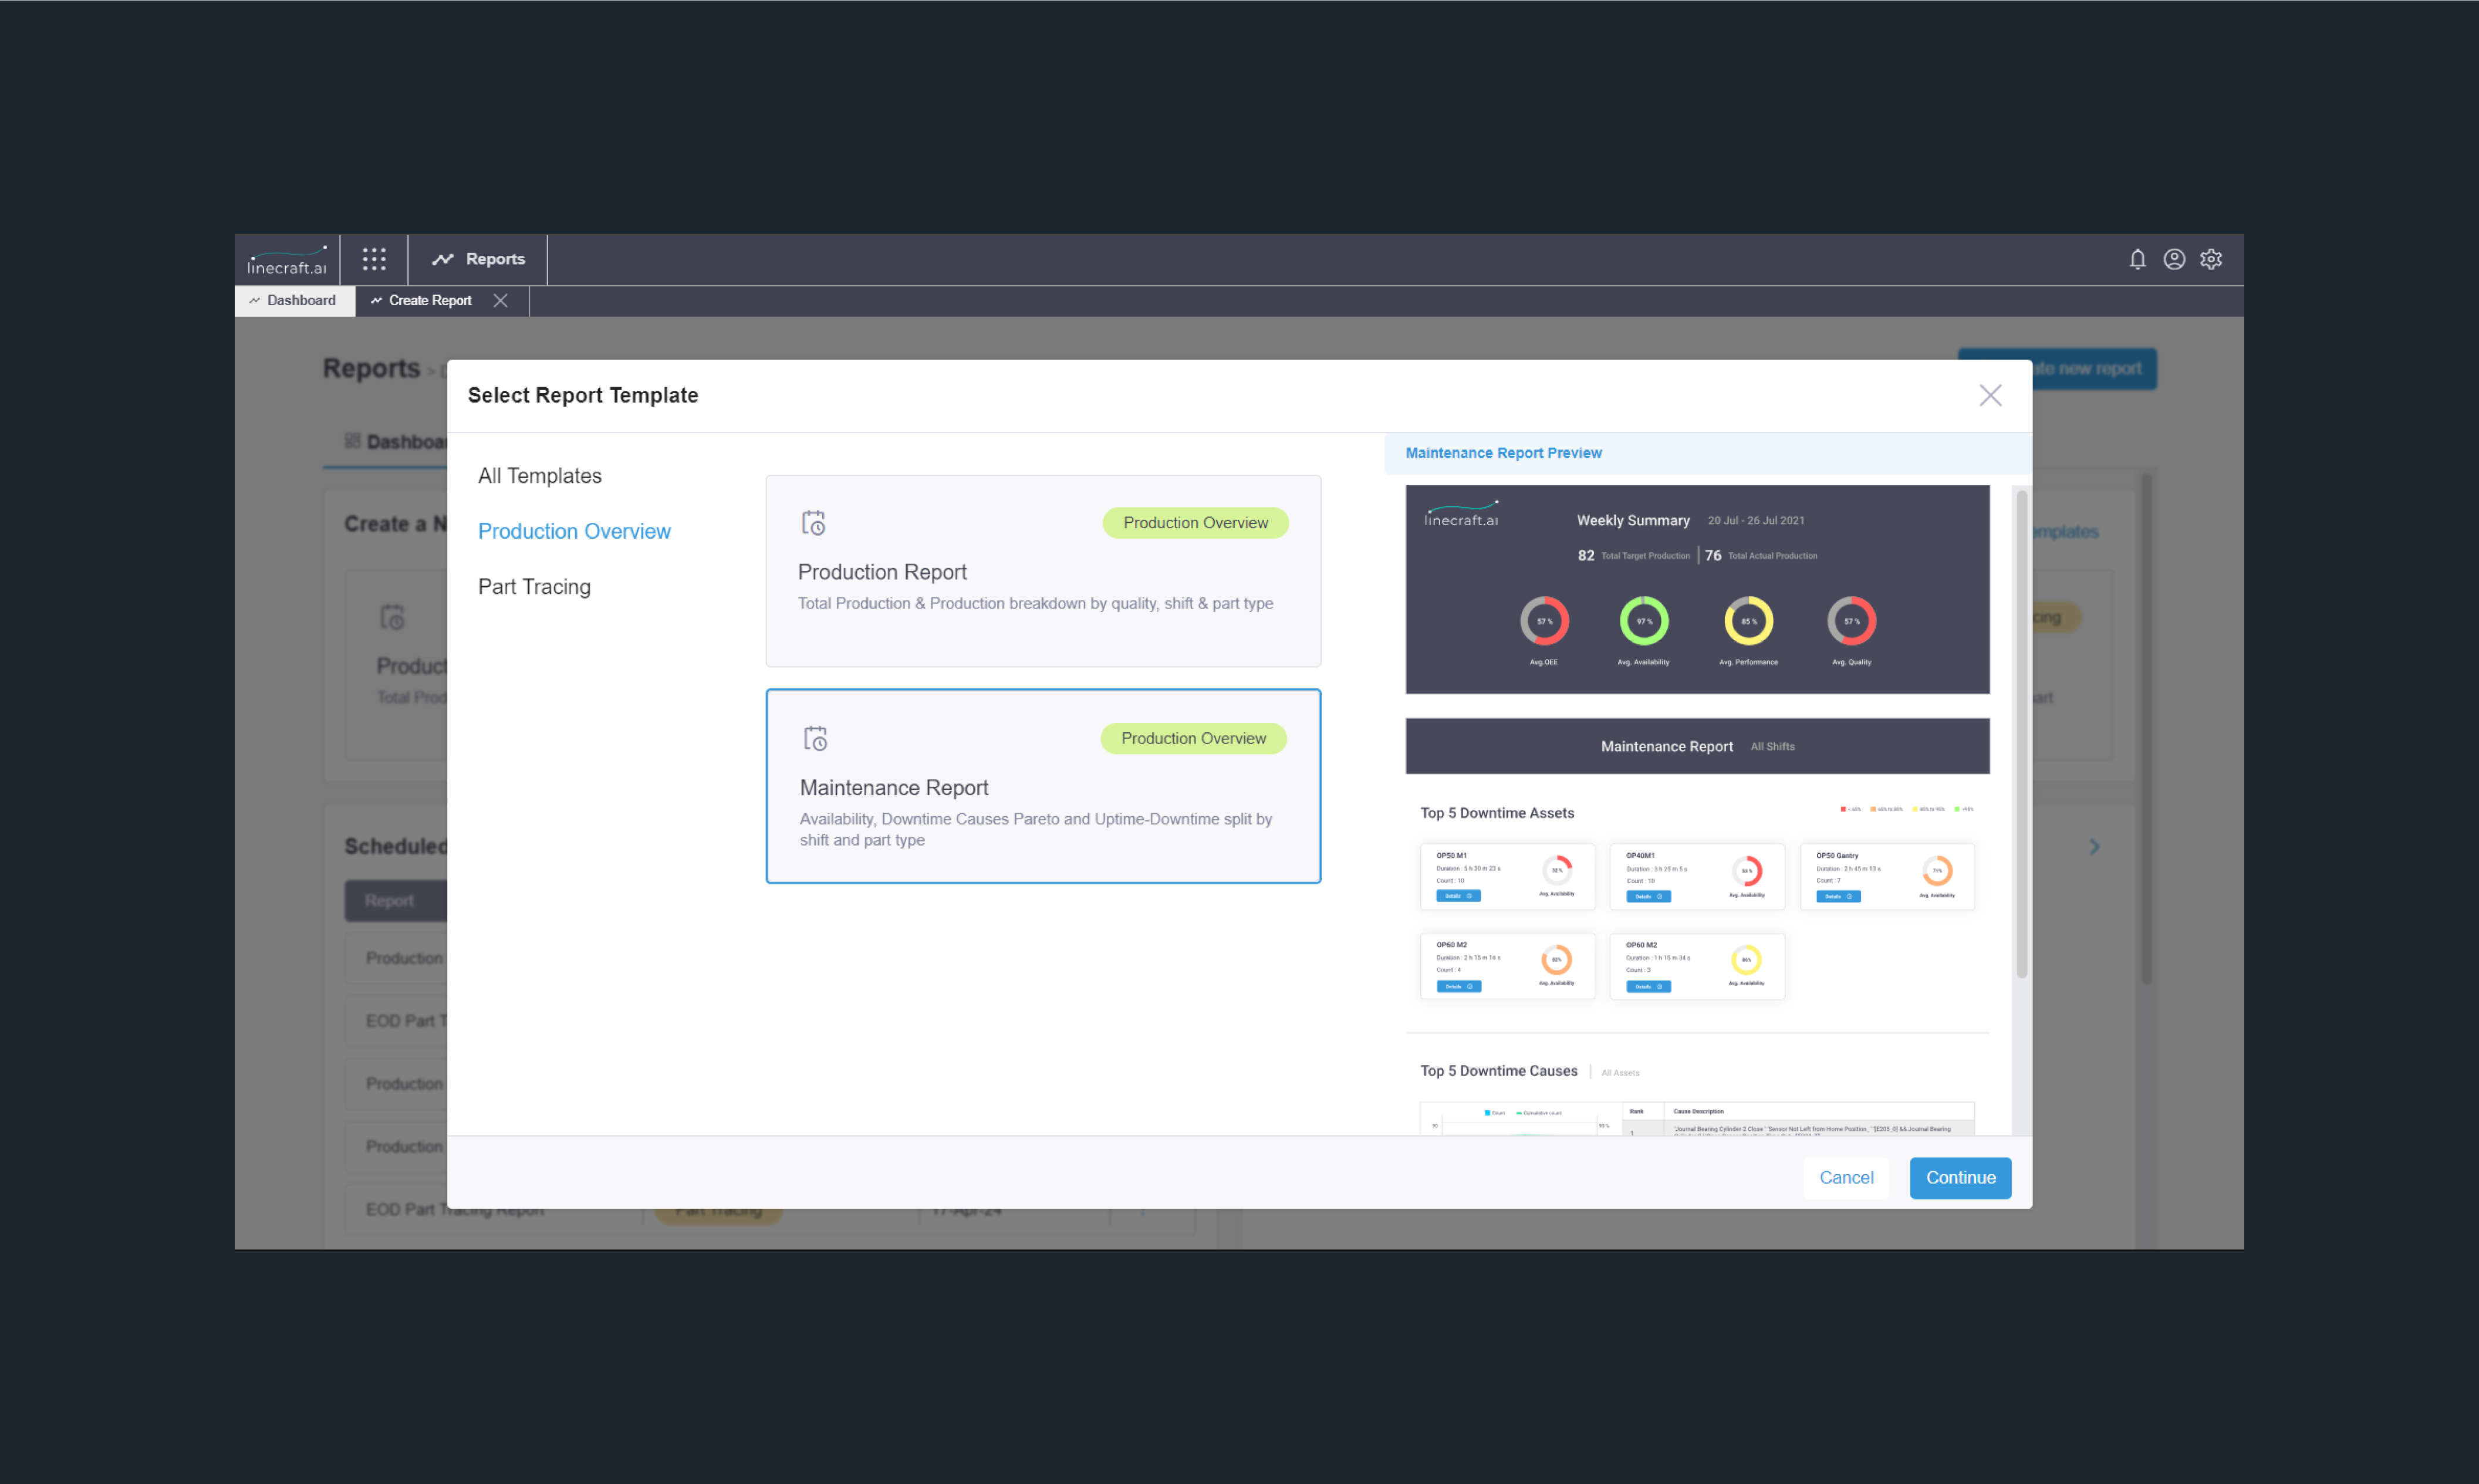The width and height of the screenshot is (2479, 1484).
Task: Click the Production Overview tag on Maintenance Report
Action: click(x=1193, y=739)
